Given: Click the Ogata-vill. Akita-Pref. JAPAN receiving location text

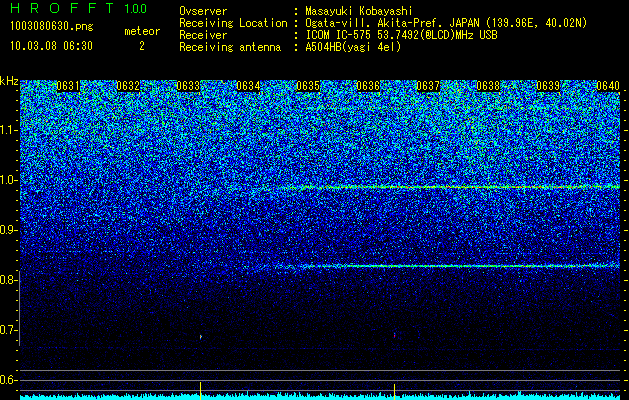Looking at the screenshot, I should pyautogui.click(x=446, y=23).
